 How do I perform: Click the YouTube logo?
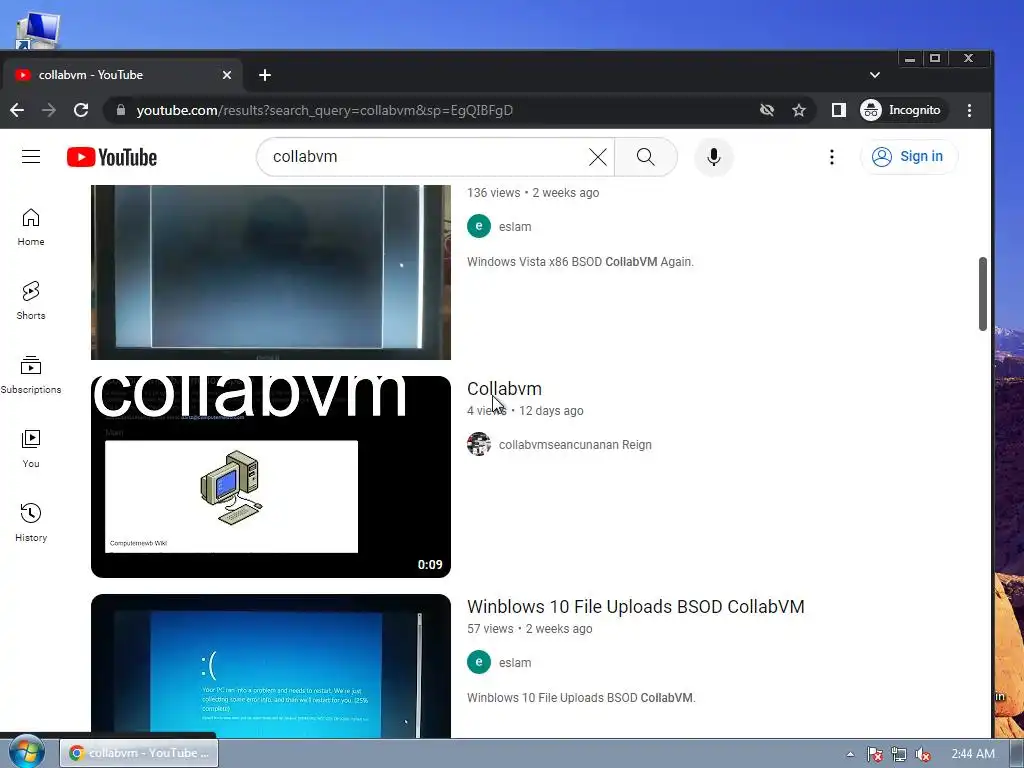pos(112,157)
